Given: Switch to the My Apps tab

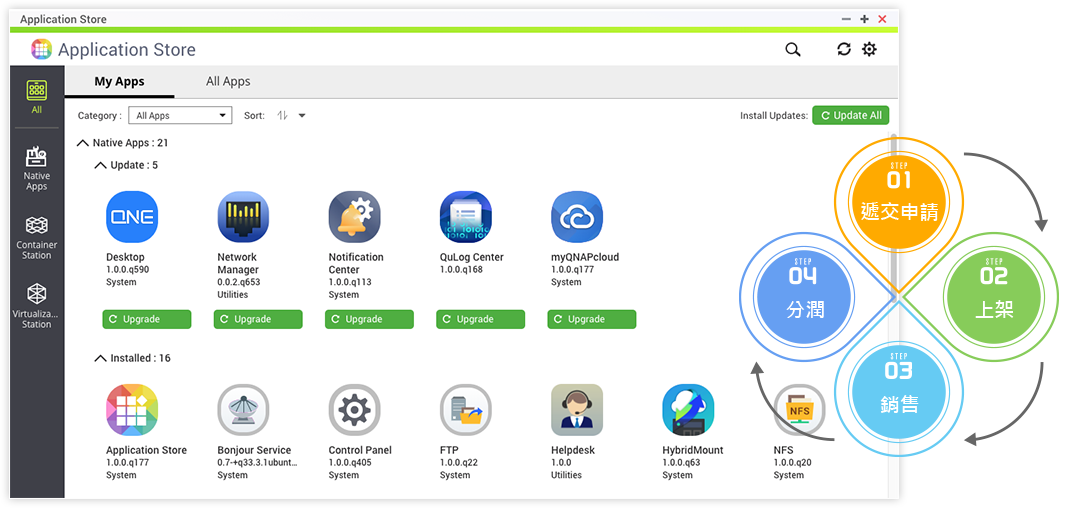Looking at the screenshot, I should 119,82.
